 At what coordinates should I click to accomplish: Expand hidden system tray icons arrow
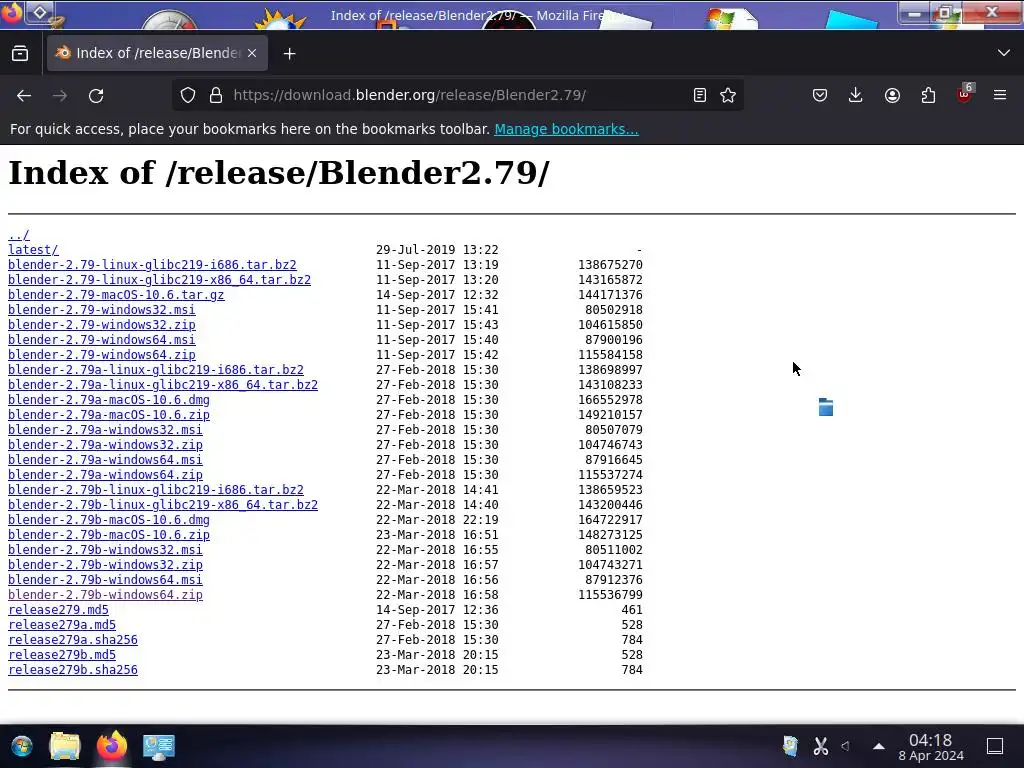pos(879,746)
